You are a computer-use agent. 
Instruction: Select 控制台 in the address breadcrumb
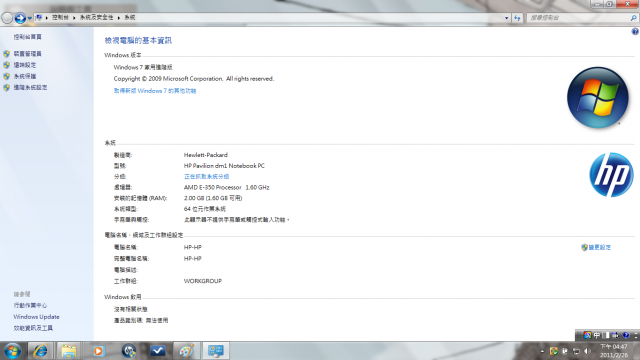pyautogui.click(x=60, y=18)
